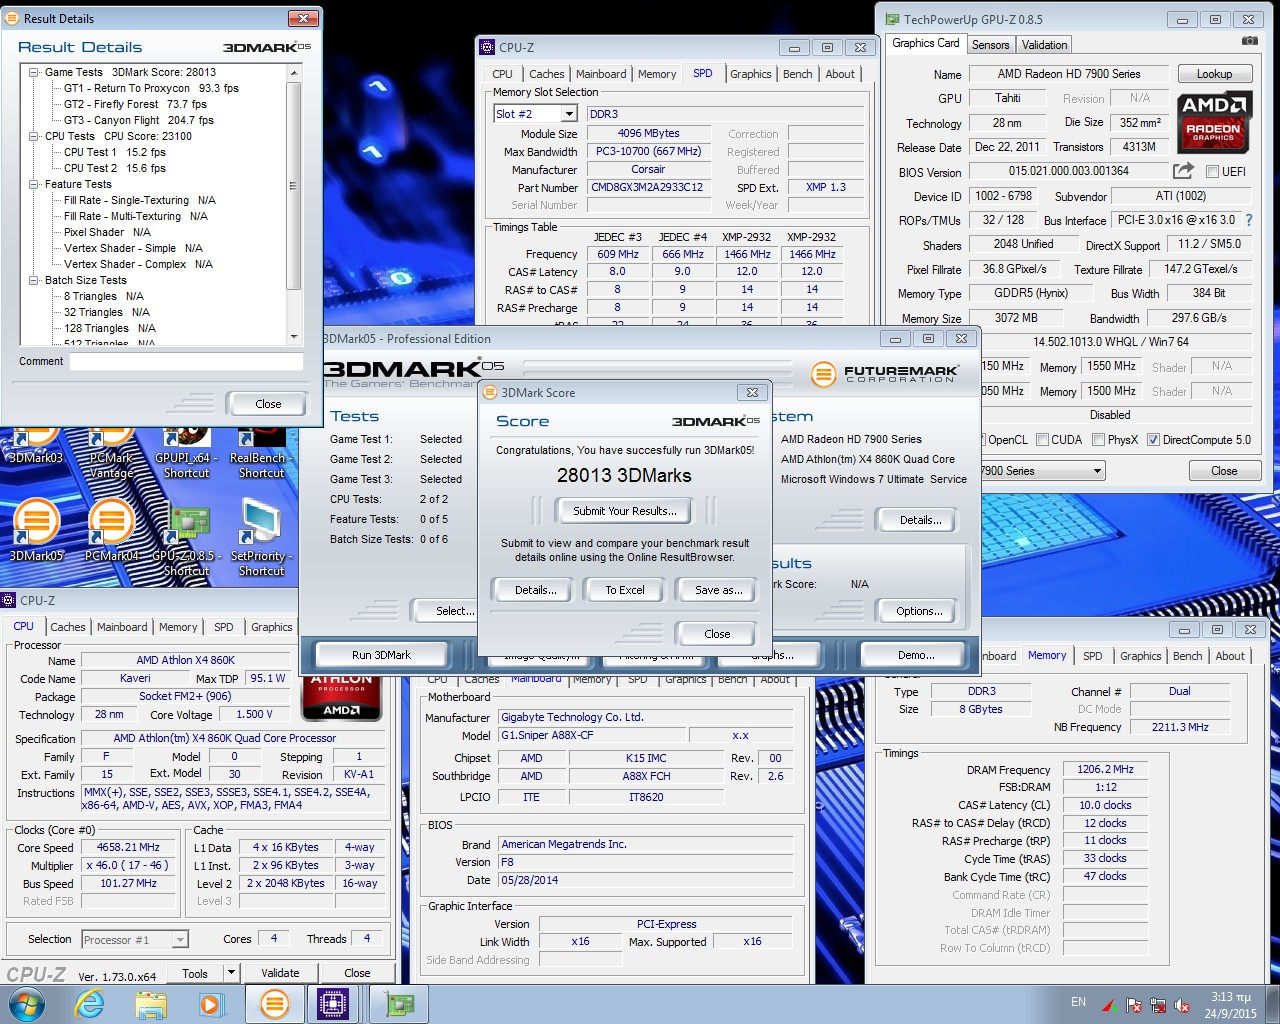Toggle the CUDA checkbox in GPU-Z
This screenshot has width=1280, height=1024.
(1043, 440)
